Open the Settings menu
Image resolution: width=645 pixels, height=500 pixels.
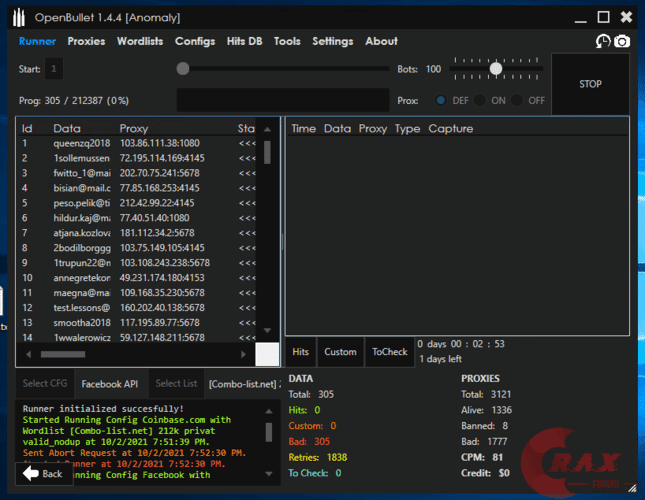(332, 41)
